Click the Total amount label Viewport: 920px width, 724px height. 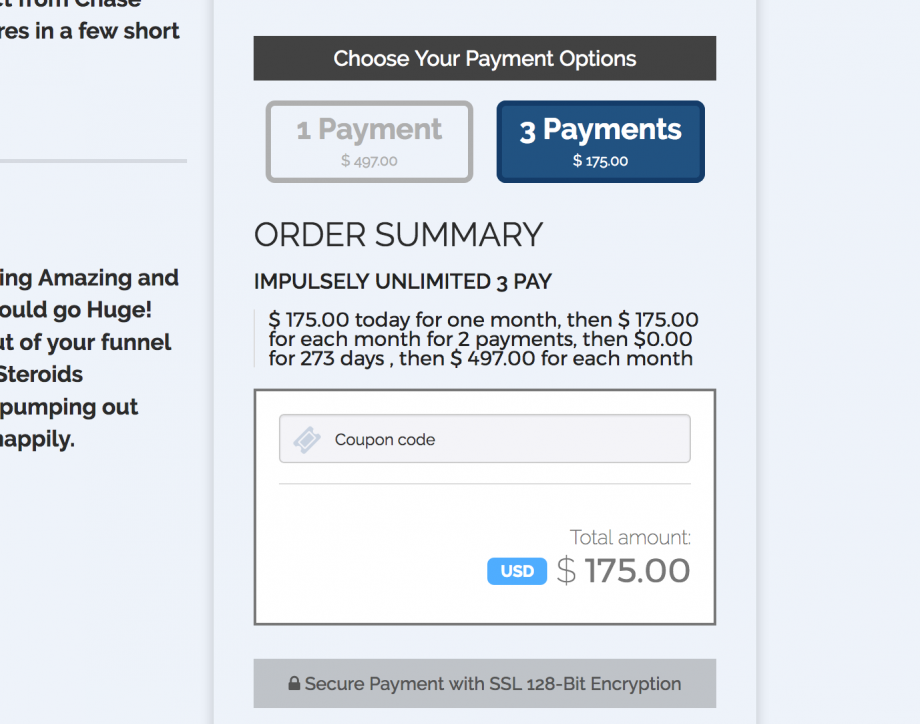point(630,538)
